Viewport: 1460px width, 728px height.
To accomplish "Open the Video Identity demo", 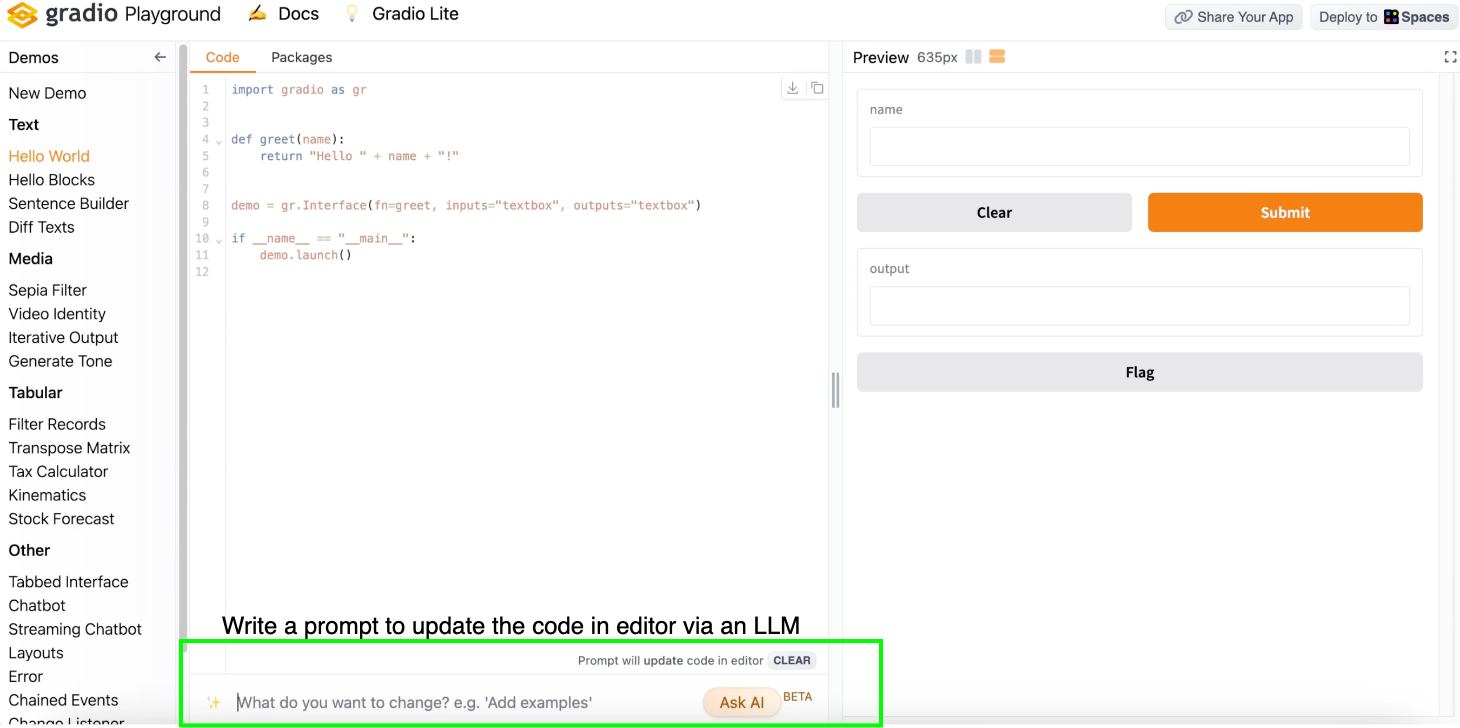I will [57, 314].
